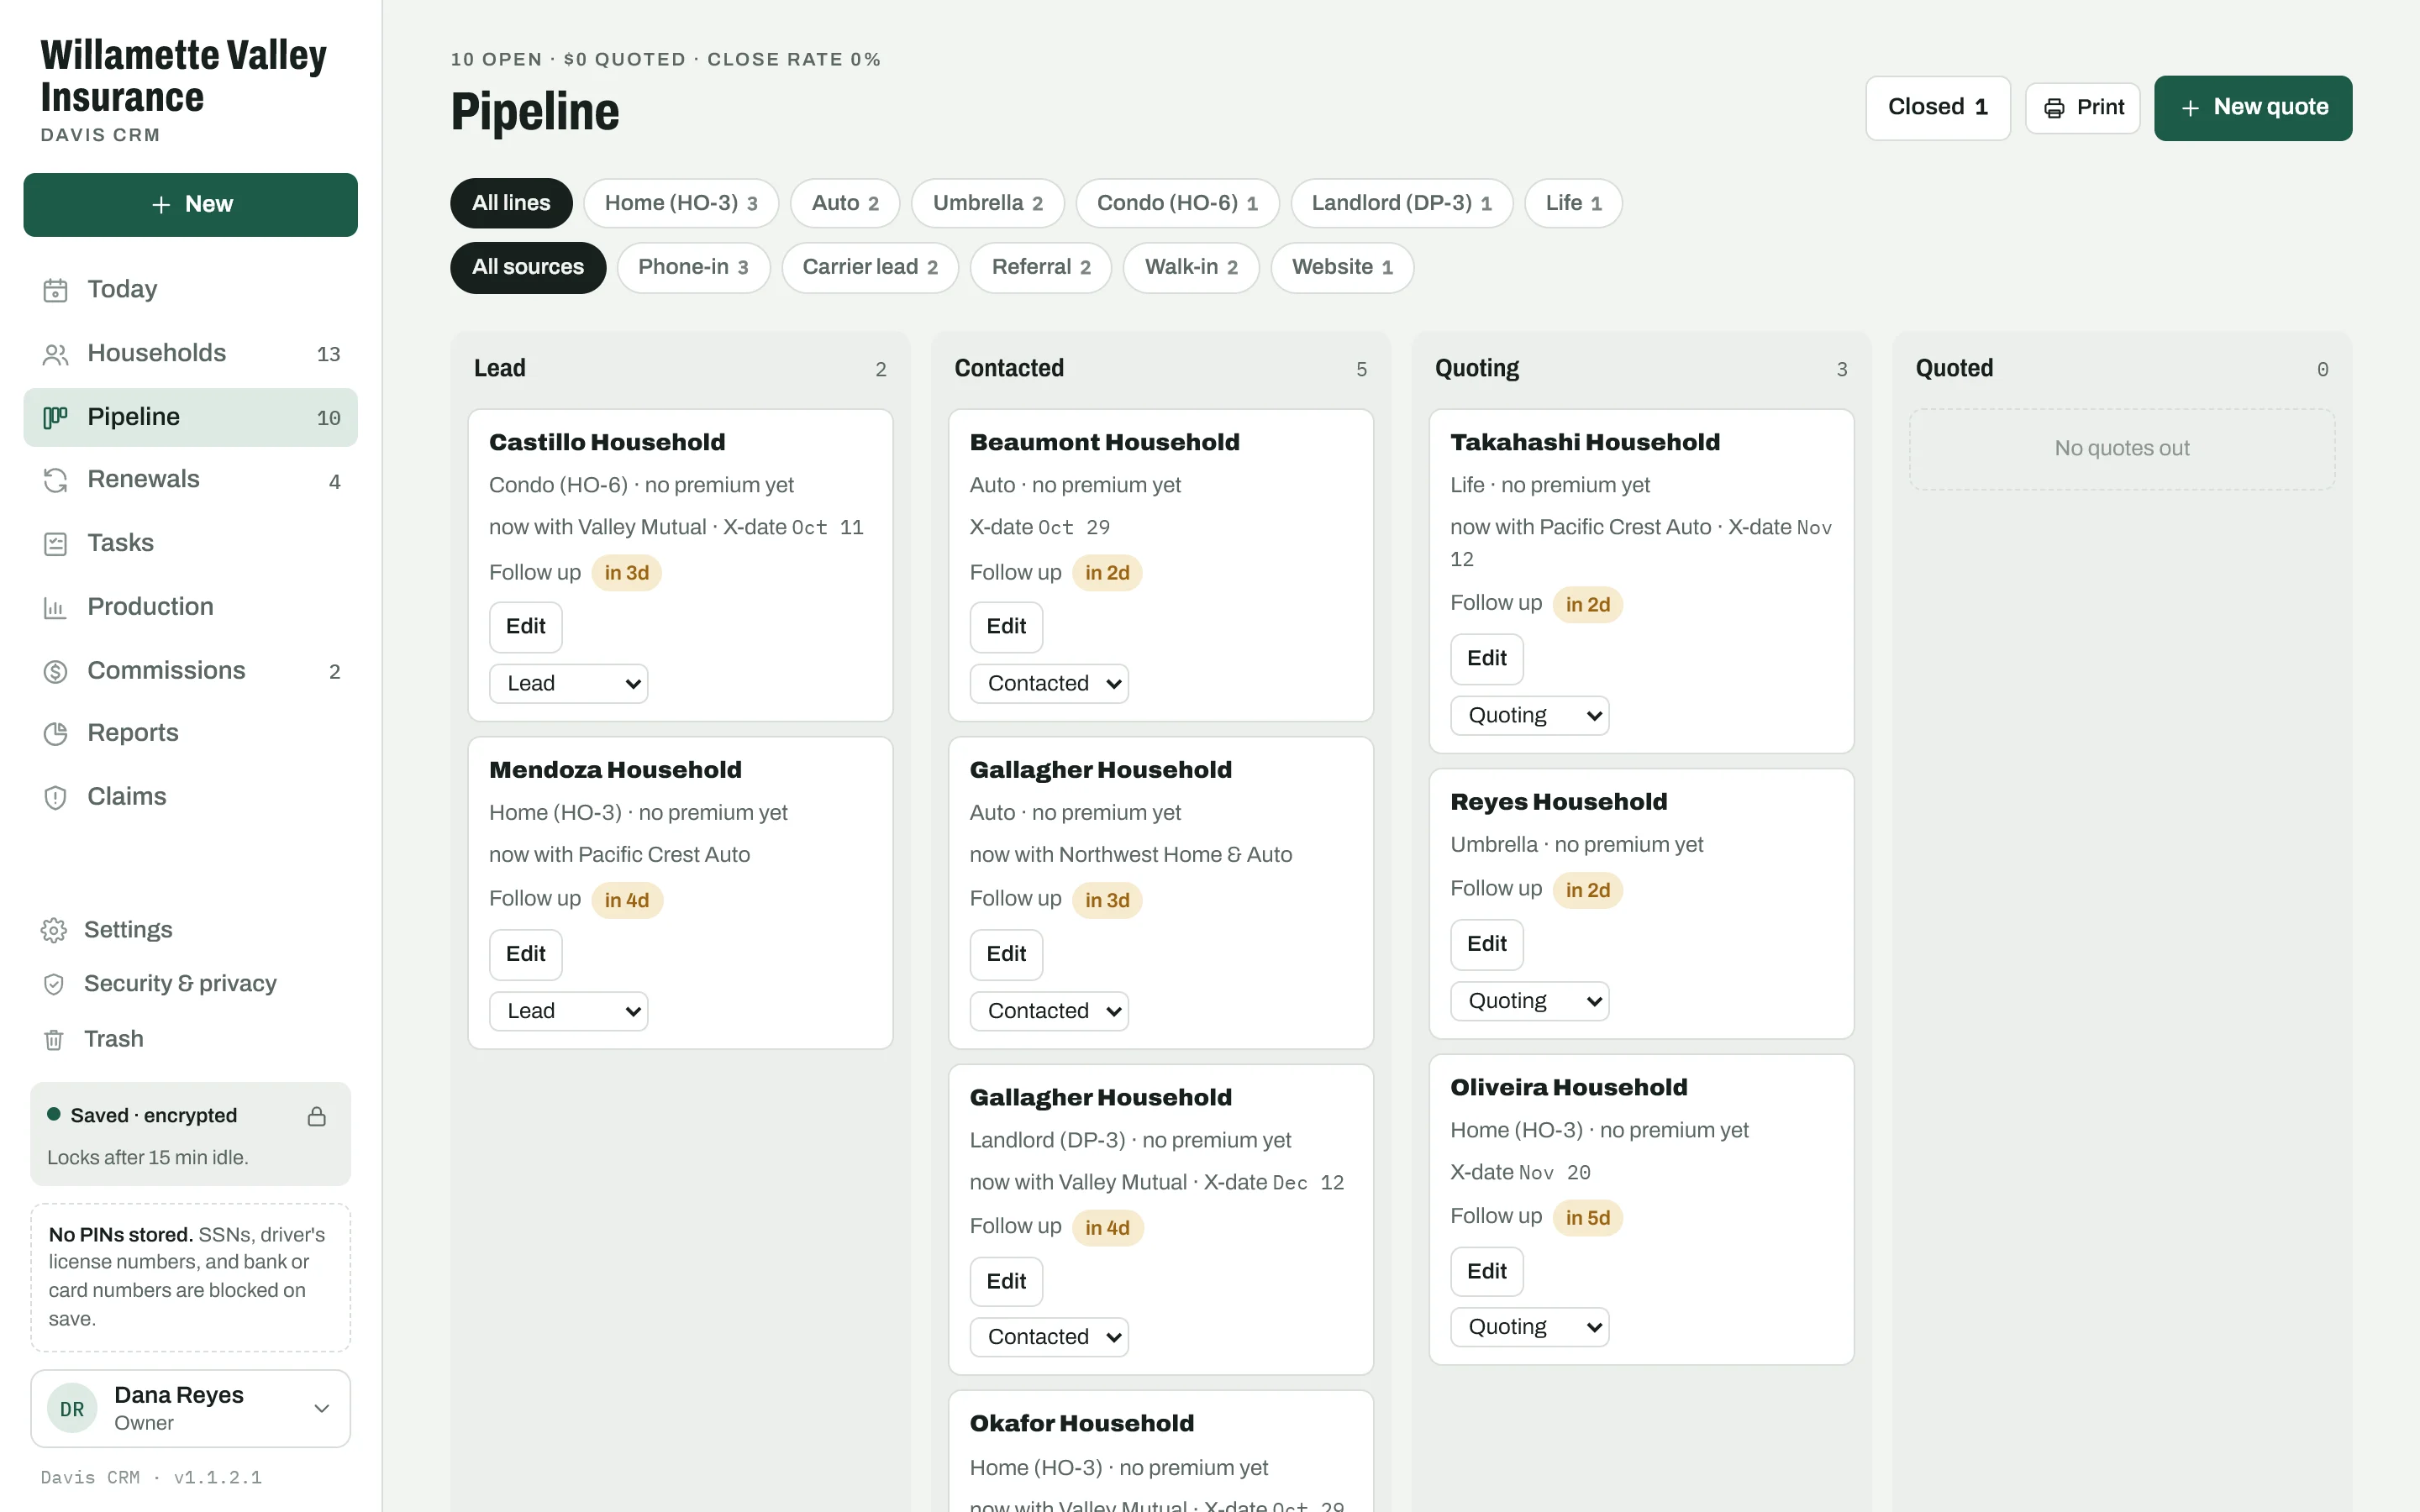Viewport: 2420px width, 1512px height.
Task: Open stage dropdown on Castillo Household card
Action: [x=568, y=683]
